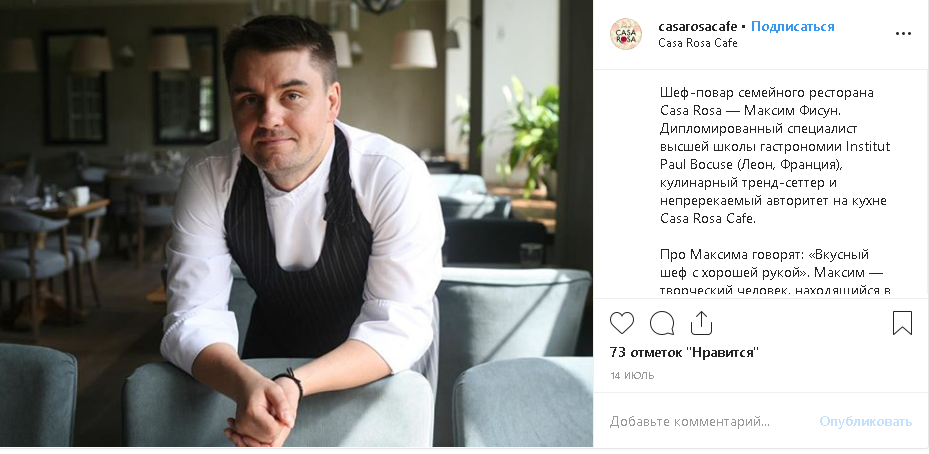The width and height of the screenshot is (929, 454).
Task: Open the post permalink dated 14 июль
Action: [632, 375]
